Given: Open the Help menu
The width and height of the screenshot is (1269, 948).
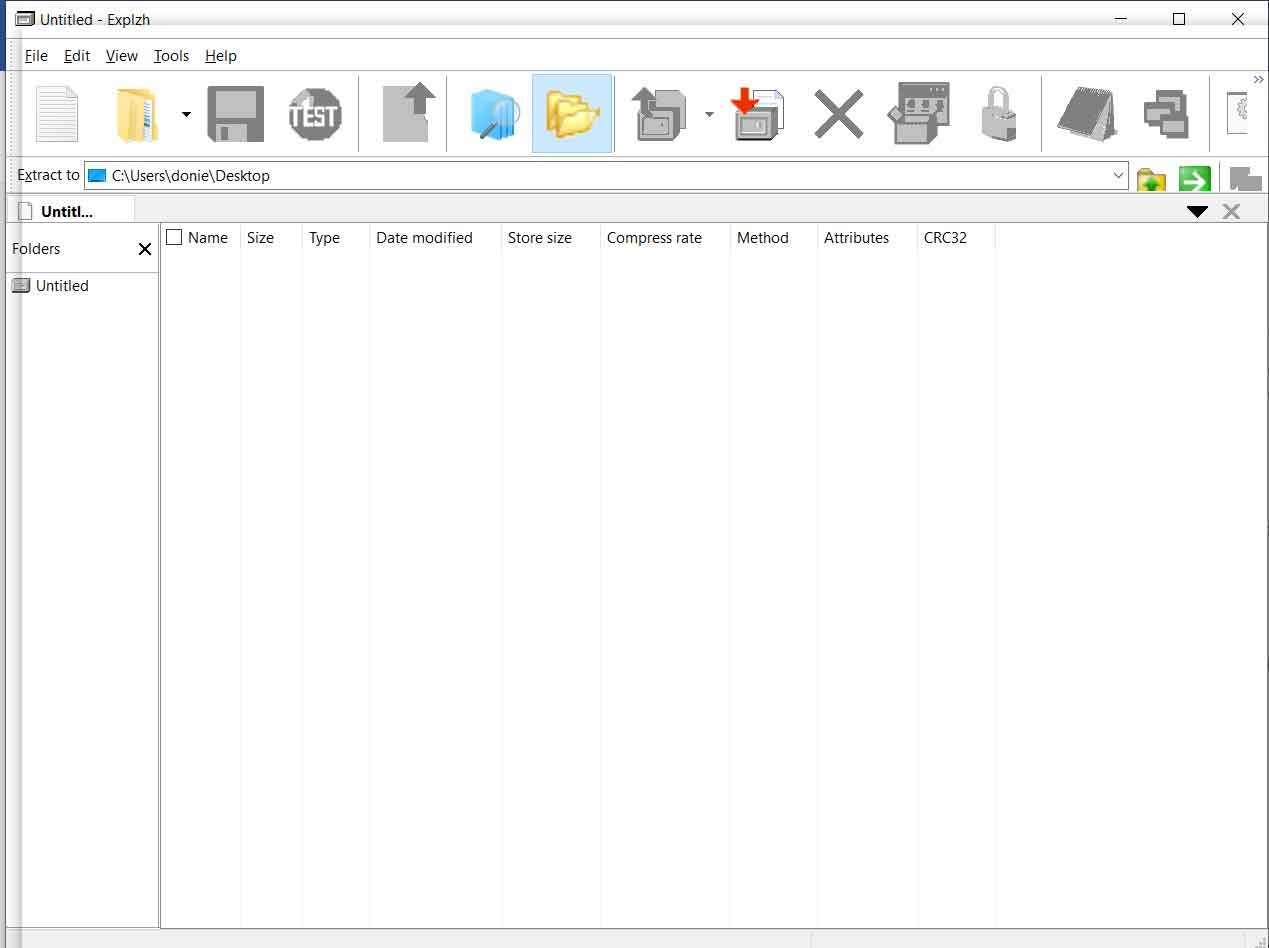Looking at the screenshot, I should (x=221, y=56).
